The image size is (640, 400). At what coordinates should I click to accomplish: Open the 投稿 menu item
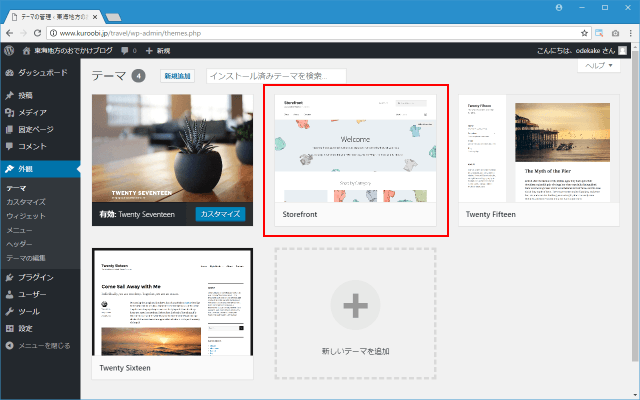[40, 96]
